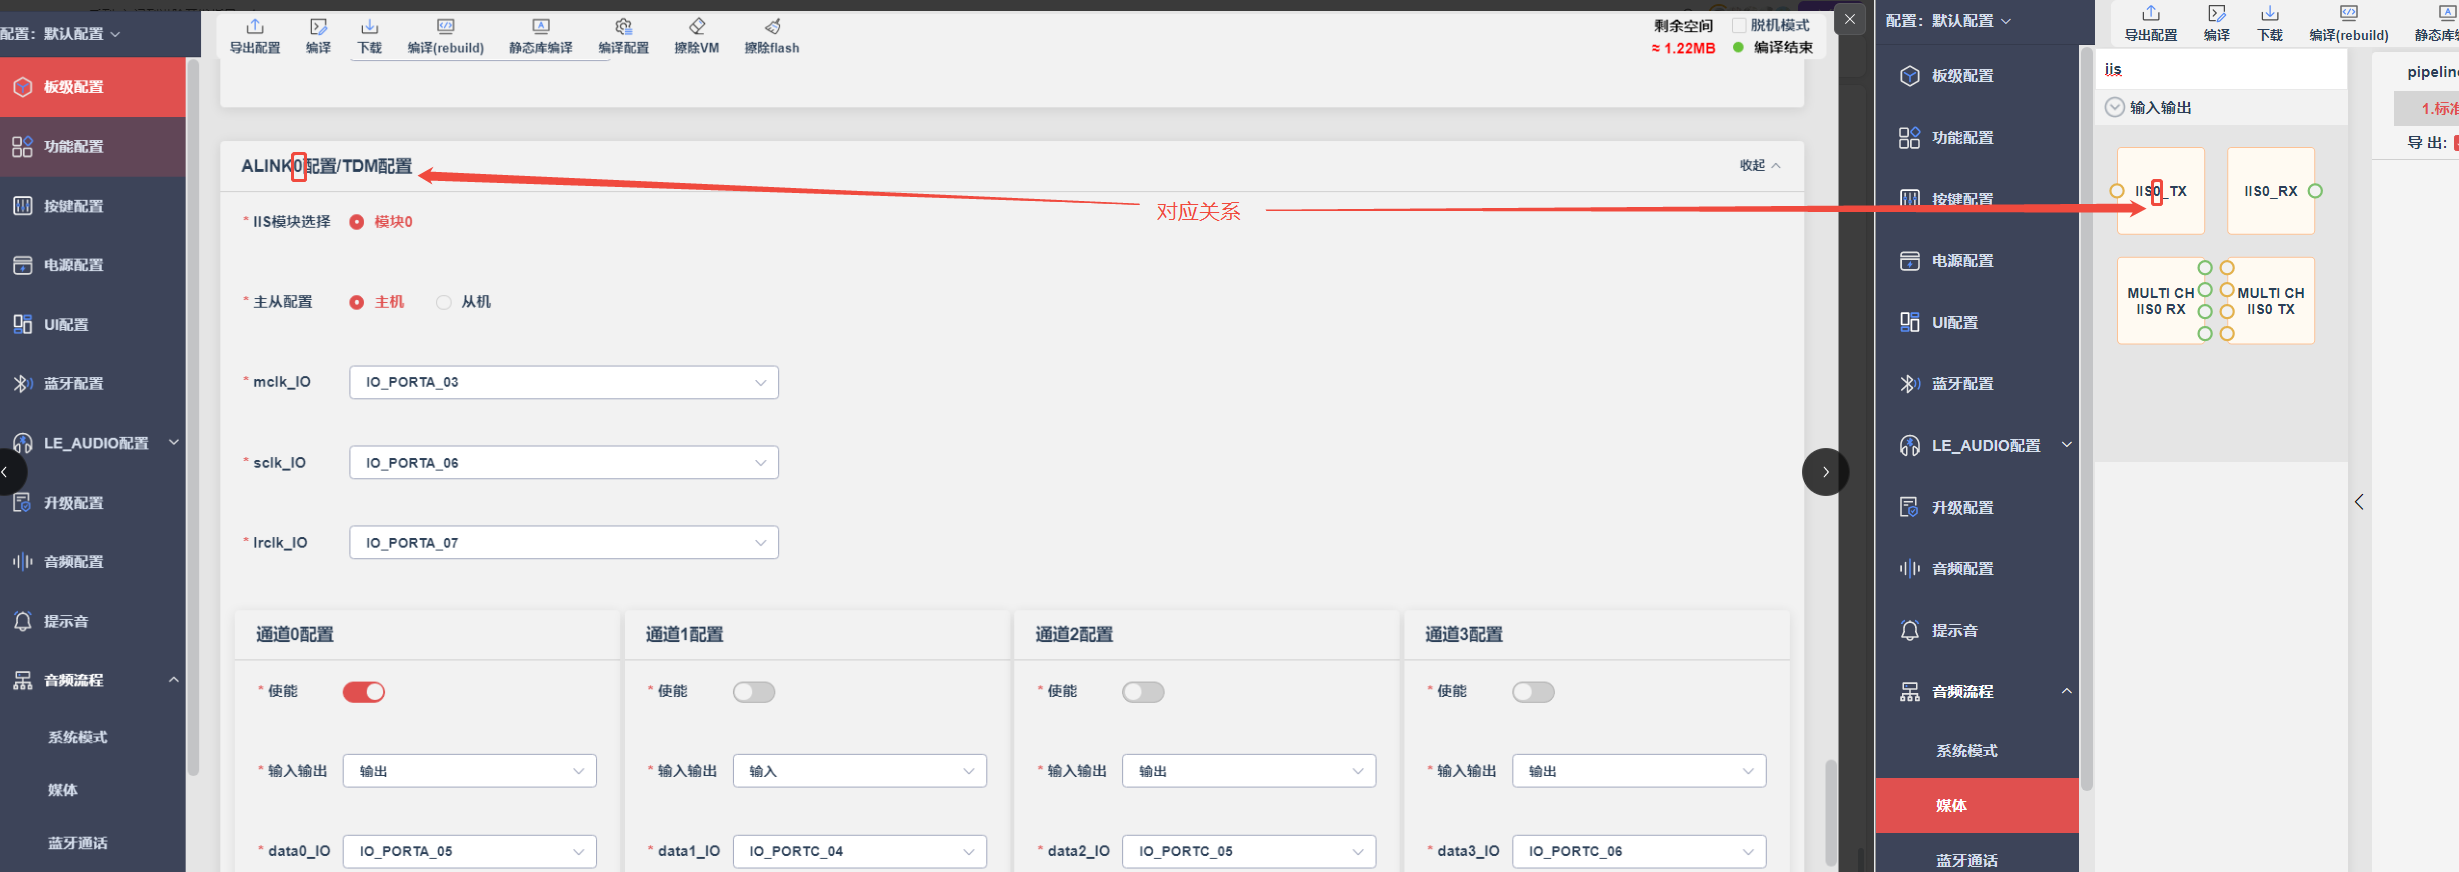Click 编译 toolbar icon in ALINK0 config window
The height and width of the screenshot is (872, 2459).
click(x=318, y=27)
